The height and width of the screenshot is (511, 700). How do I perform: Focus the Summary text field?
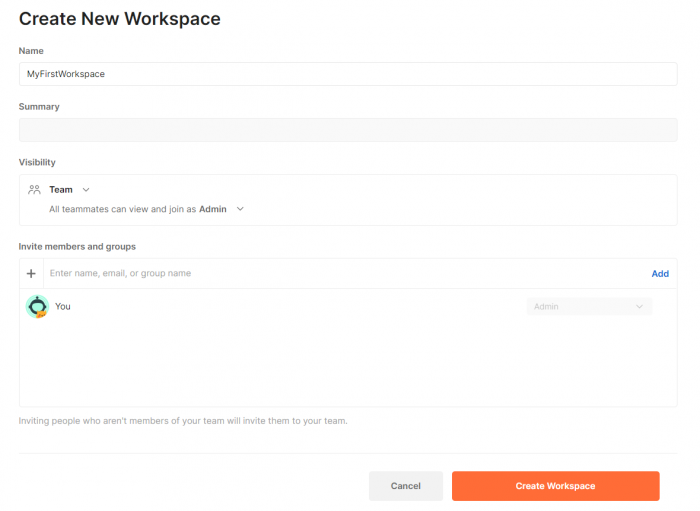coord(348,130)
